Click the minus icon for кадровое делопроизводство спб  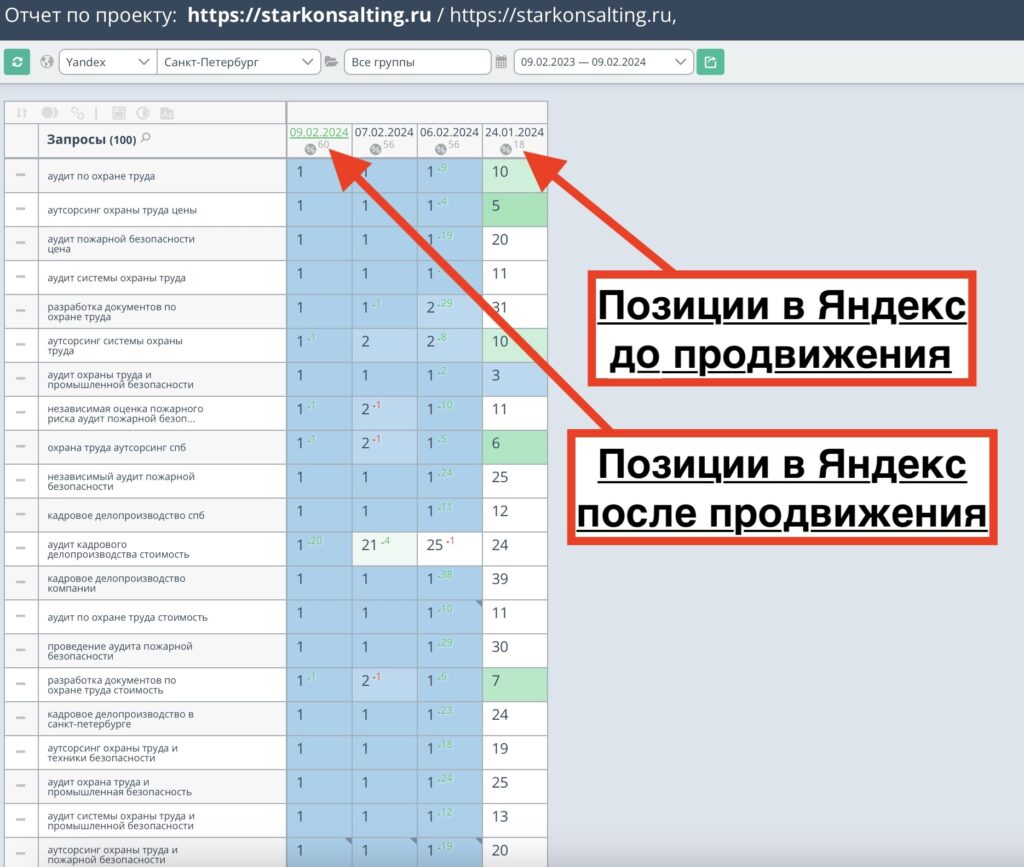(21, 514)
